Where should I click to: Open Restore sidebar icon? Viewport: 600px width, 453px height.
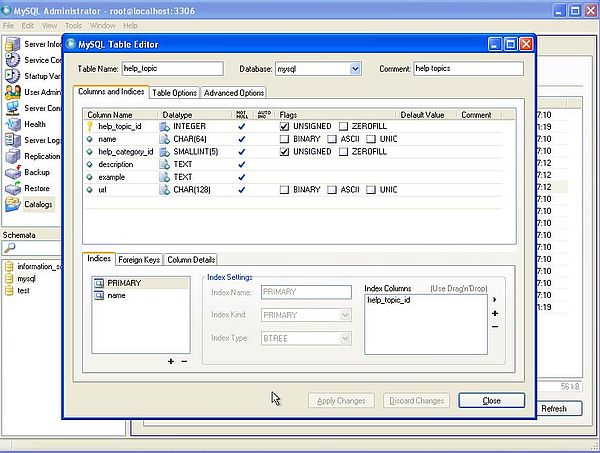[12, 188]
